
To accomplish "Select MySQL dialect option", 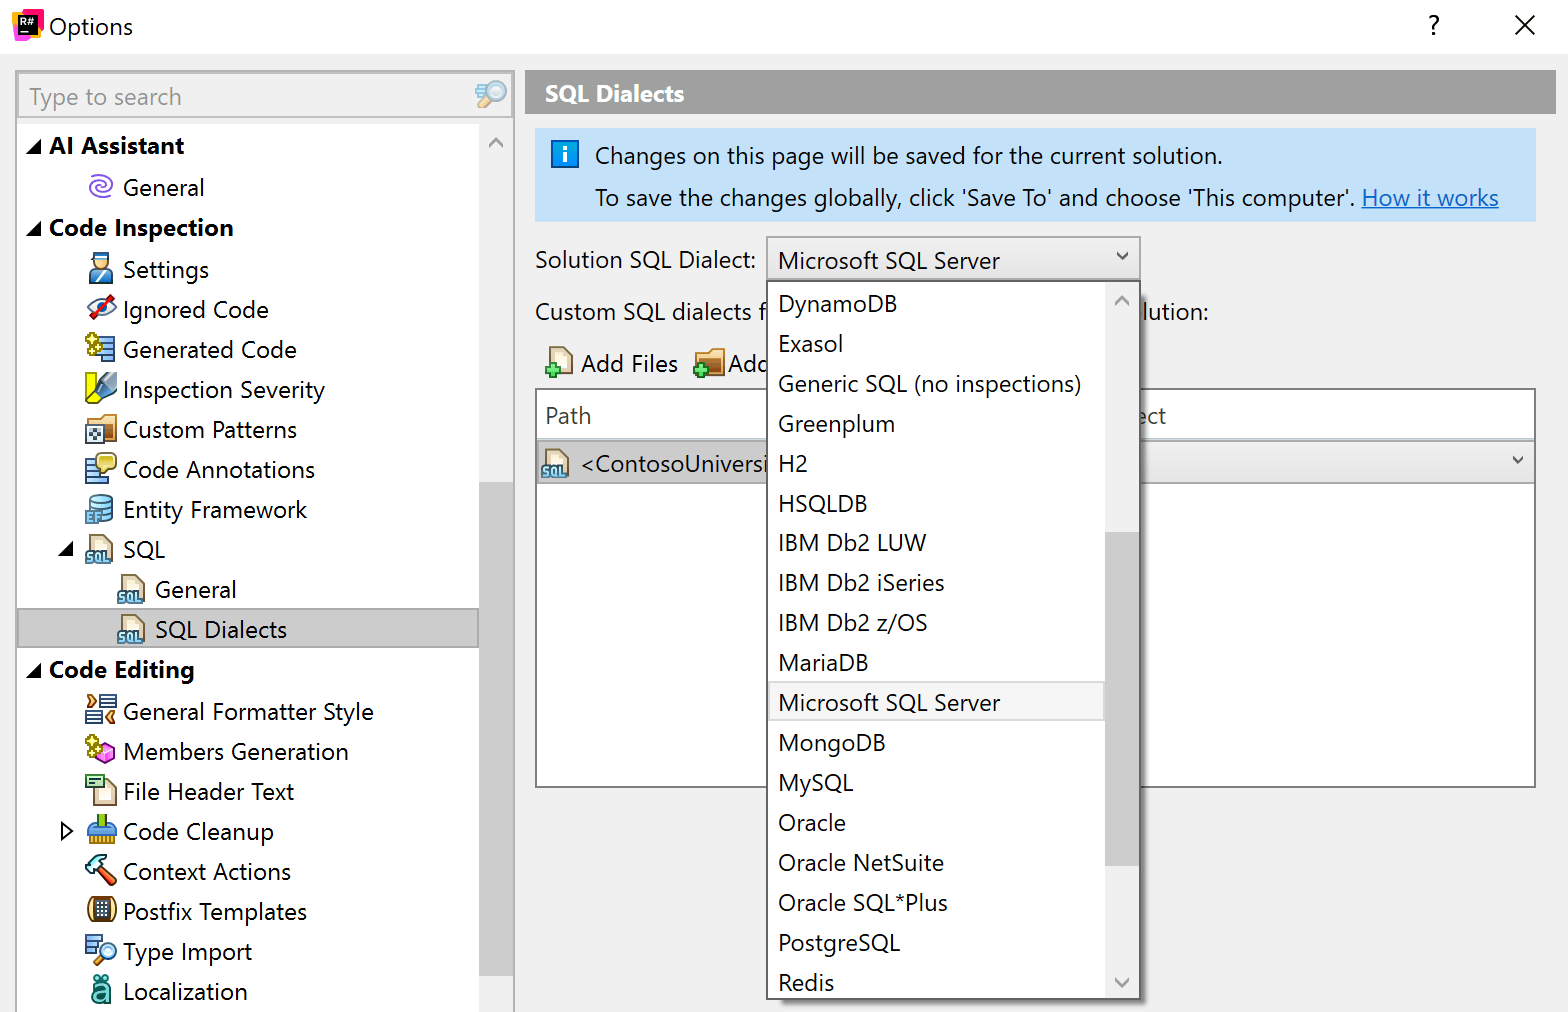I will point(936,783).
